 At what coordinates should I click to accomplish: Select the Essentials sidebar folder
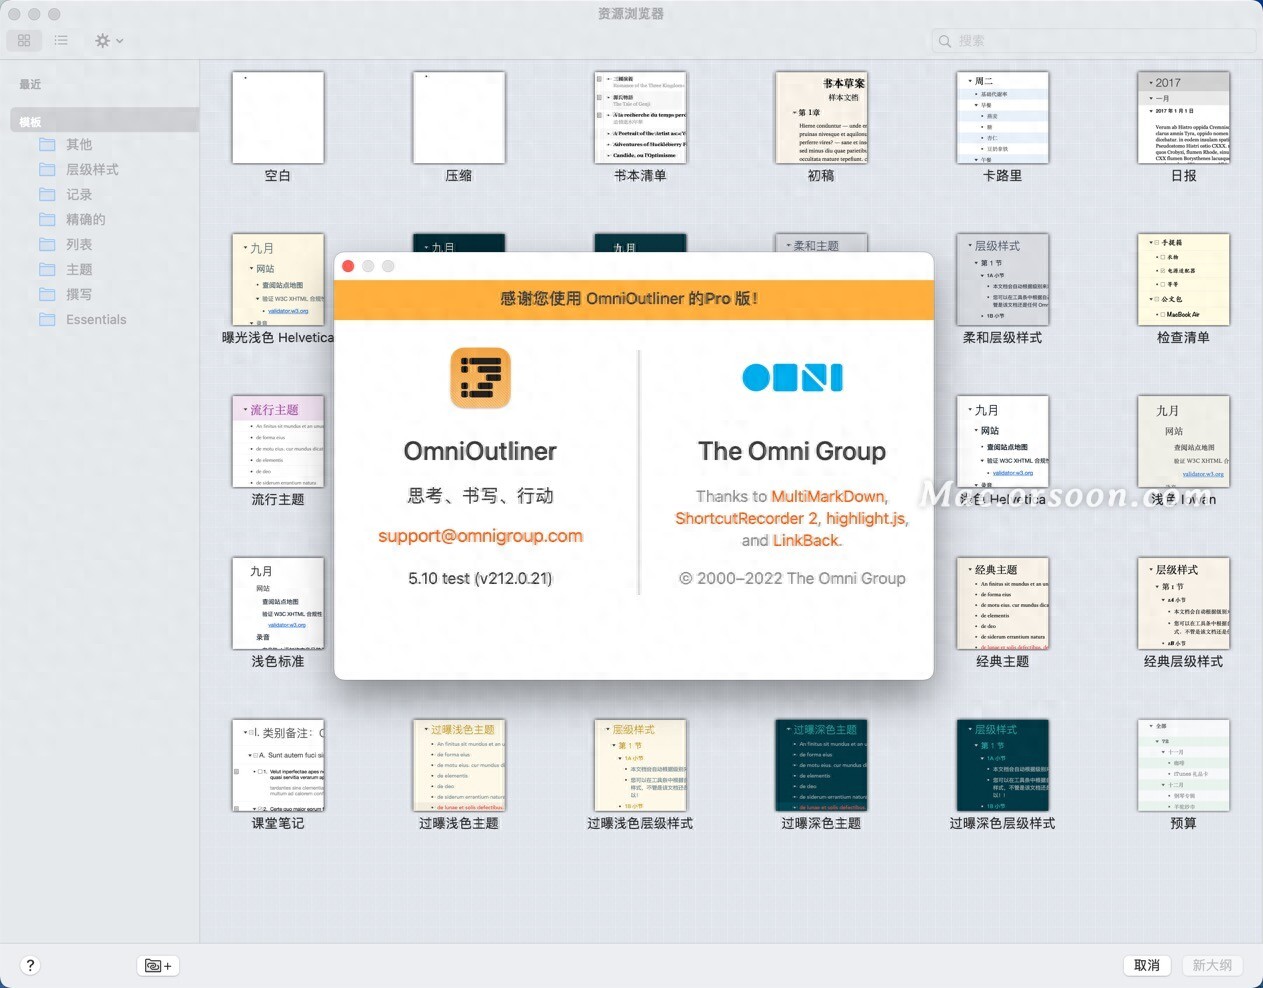pos(96,319)
